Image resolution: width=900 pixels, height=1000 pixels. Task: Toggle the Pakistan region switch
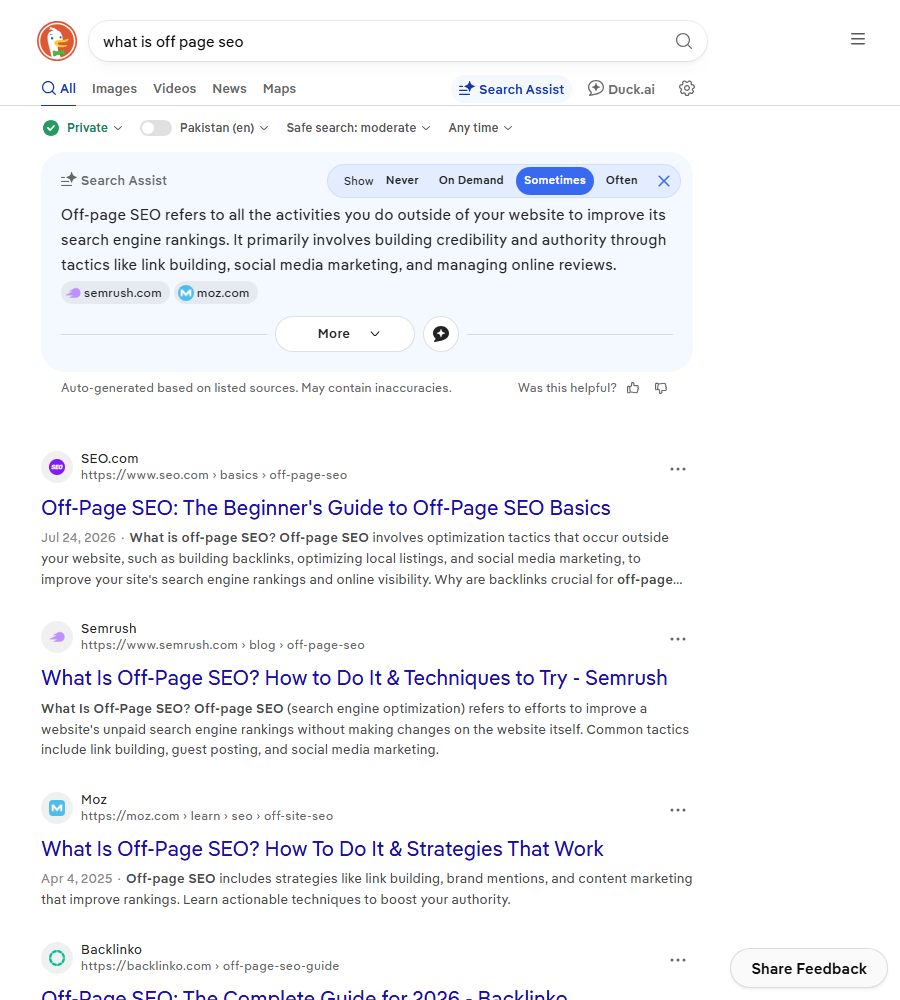(156, 128)
